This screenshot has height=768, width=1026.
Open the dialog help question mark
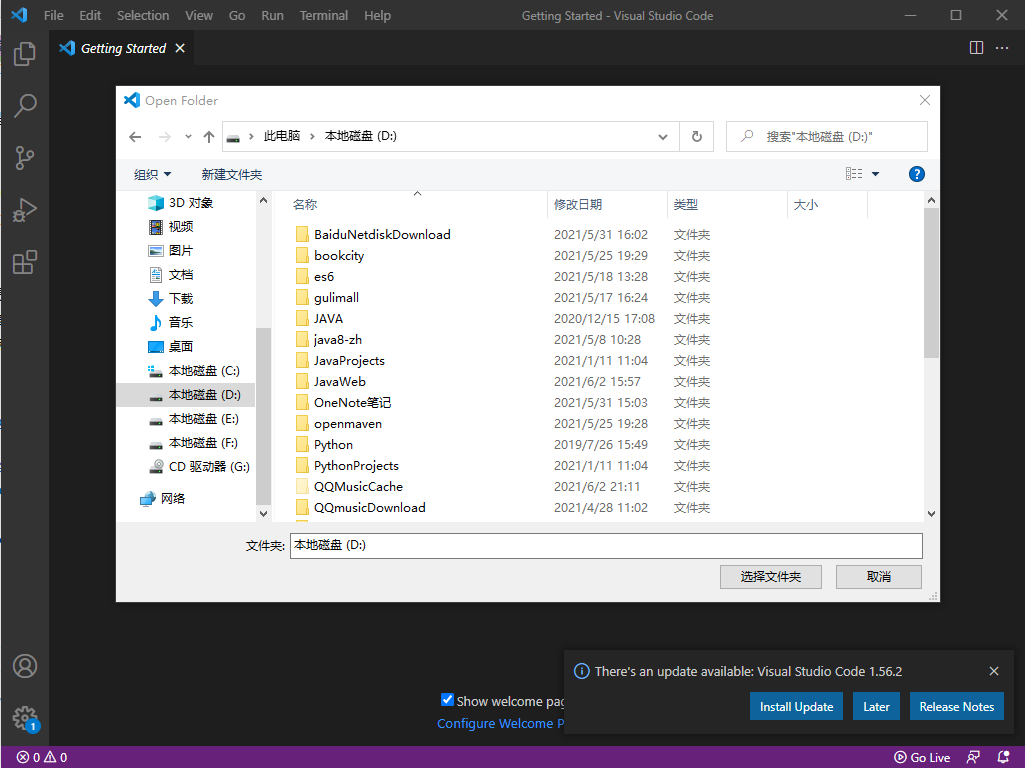(917, 174)
